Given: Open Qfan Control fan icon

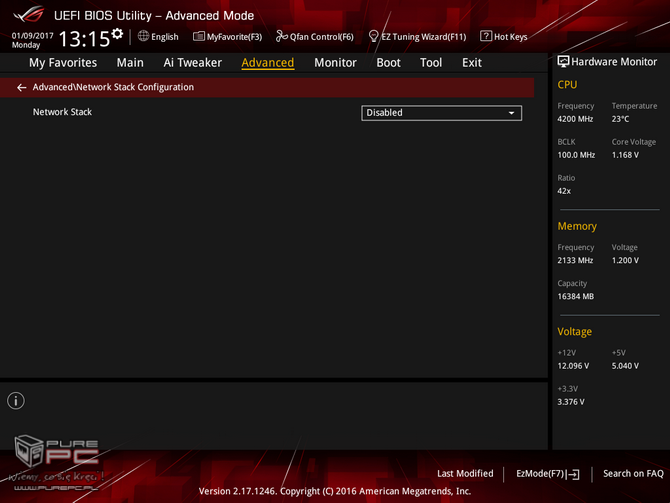Looking at the screenshot, I should tap(281, 36).
